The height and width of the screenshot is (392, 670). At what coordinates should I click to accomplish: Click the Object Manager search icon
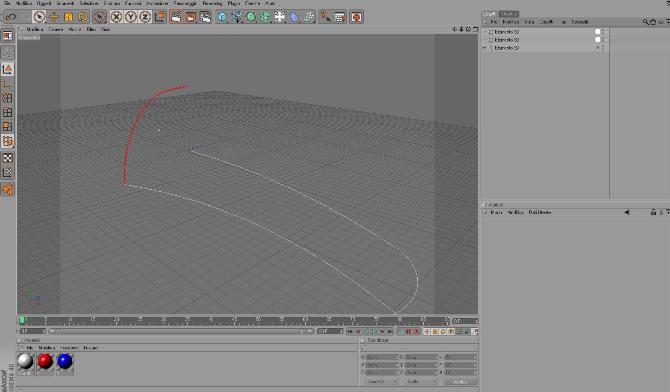[646, 22]
